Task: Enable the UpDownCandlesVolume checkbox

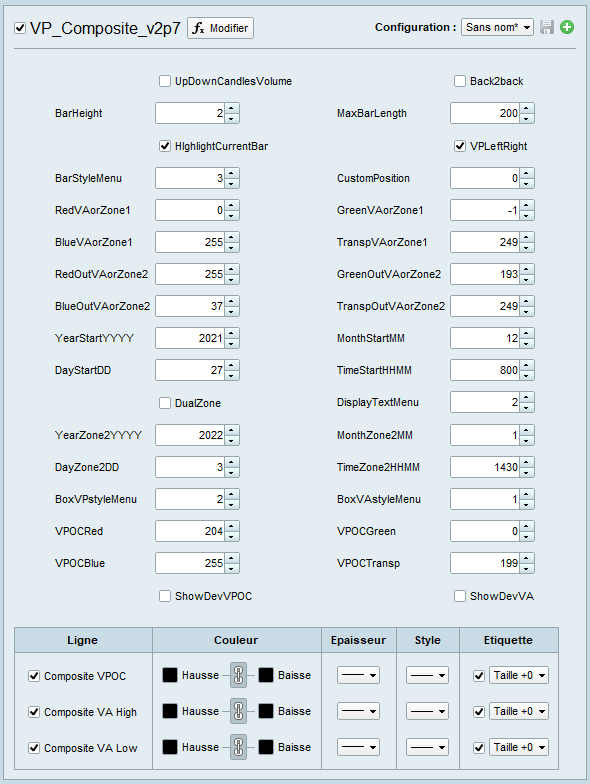Action: click(x=165, y=81)
